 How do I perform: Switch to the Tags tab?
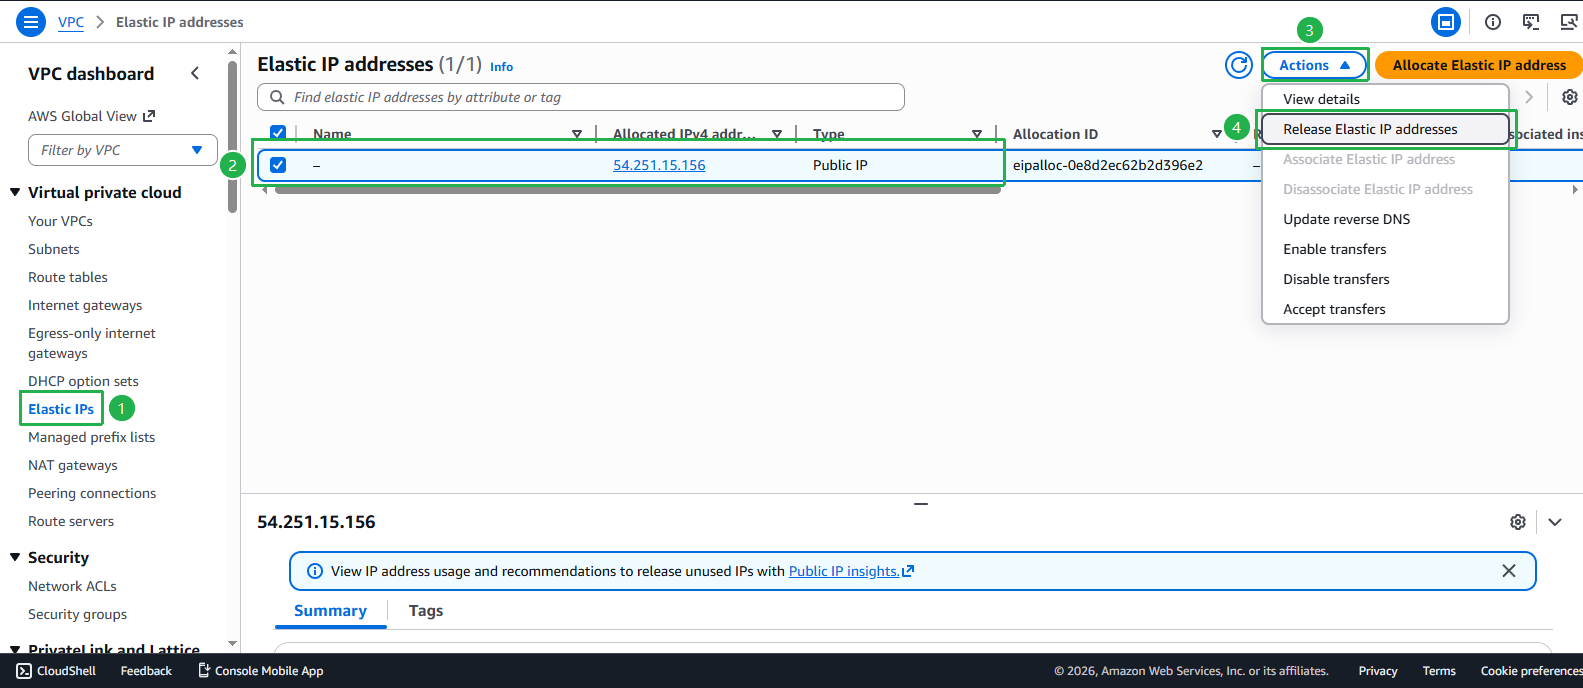click(x=426, y=611)
